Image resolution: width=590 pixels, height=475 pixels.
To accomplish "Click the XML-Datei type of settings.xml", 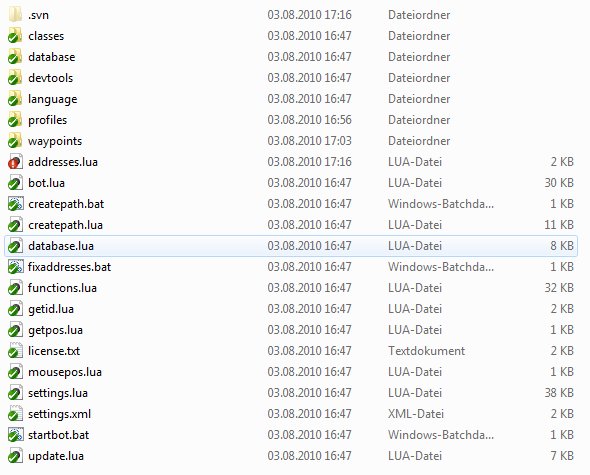I will [416, 414].
